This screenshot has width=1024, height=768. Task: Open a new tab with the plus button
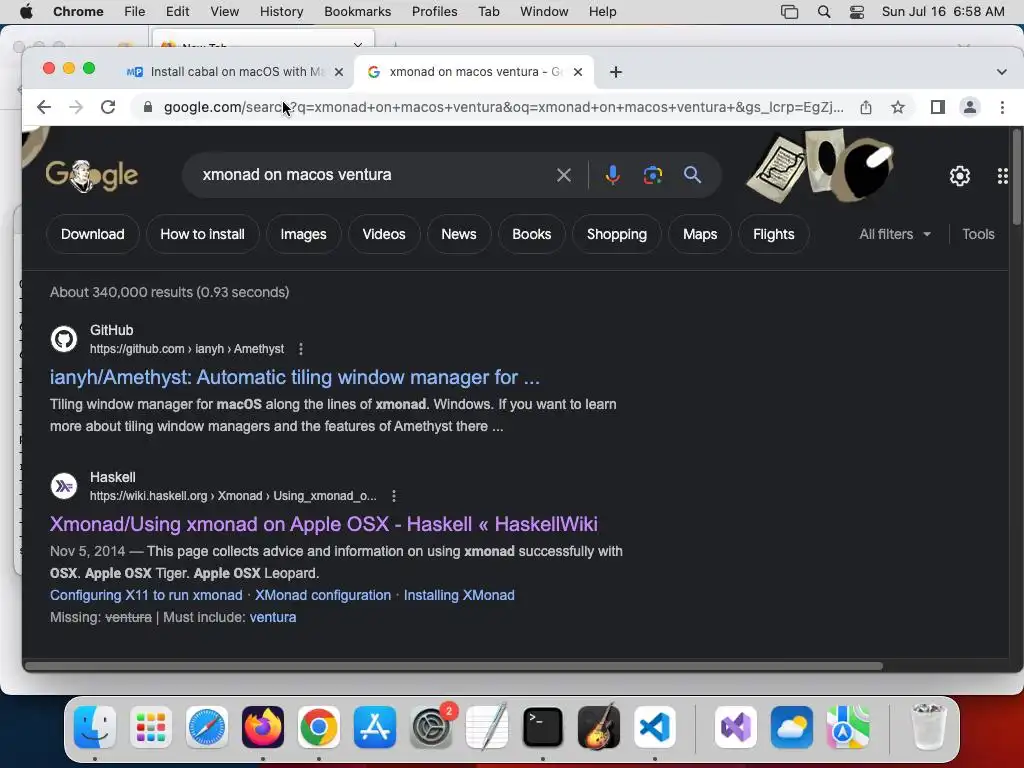pos(616,72)
